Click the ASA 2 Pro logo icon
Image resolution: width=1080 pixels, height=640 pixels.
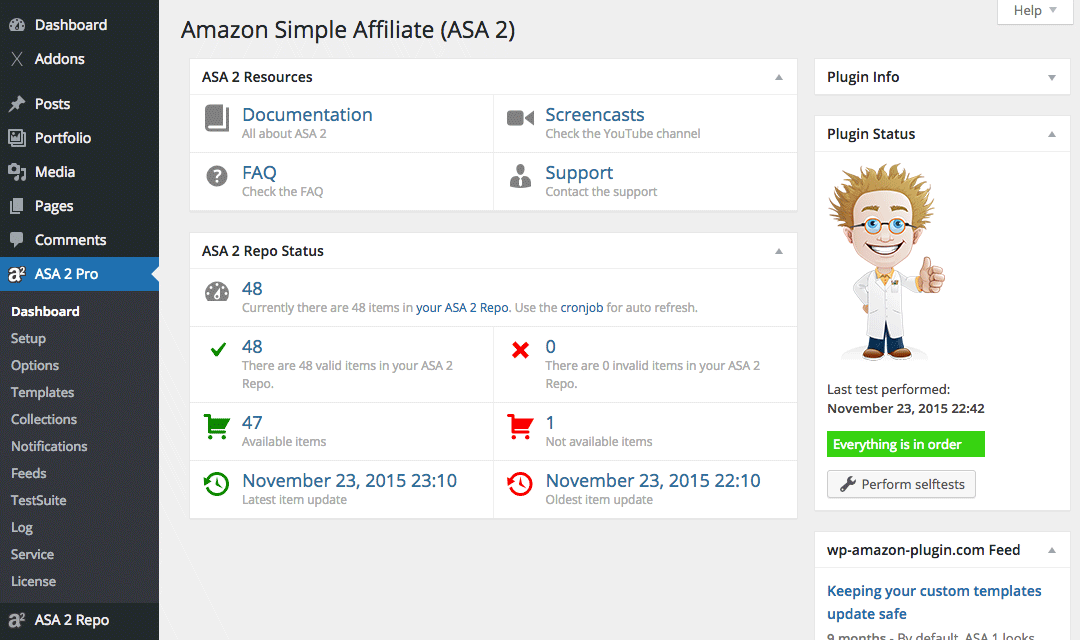(x=17, y=274)
